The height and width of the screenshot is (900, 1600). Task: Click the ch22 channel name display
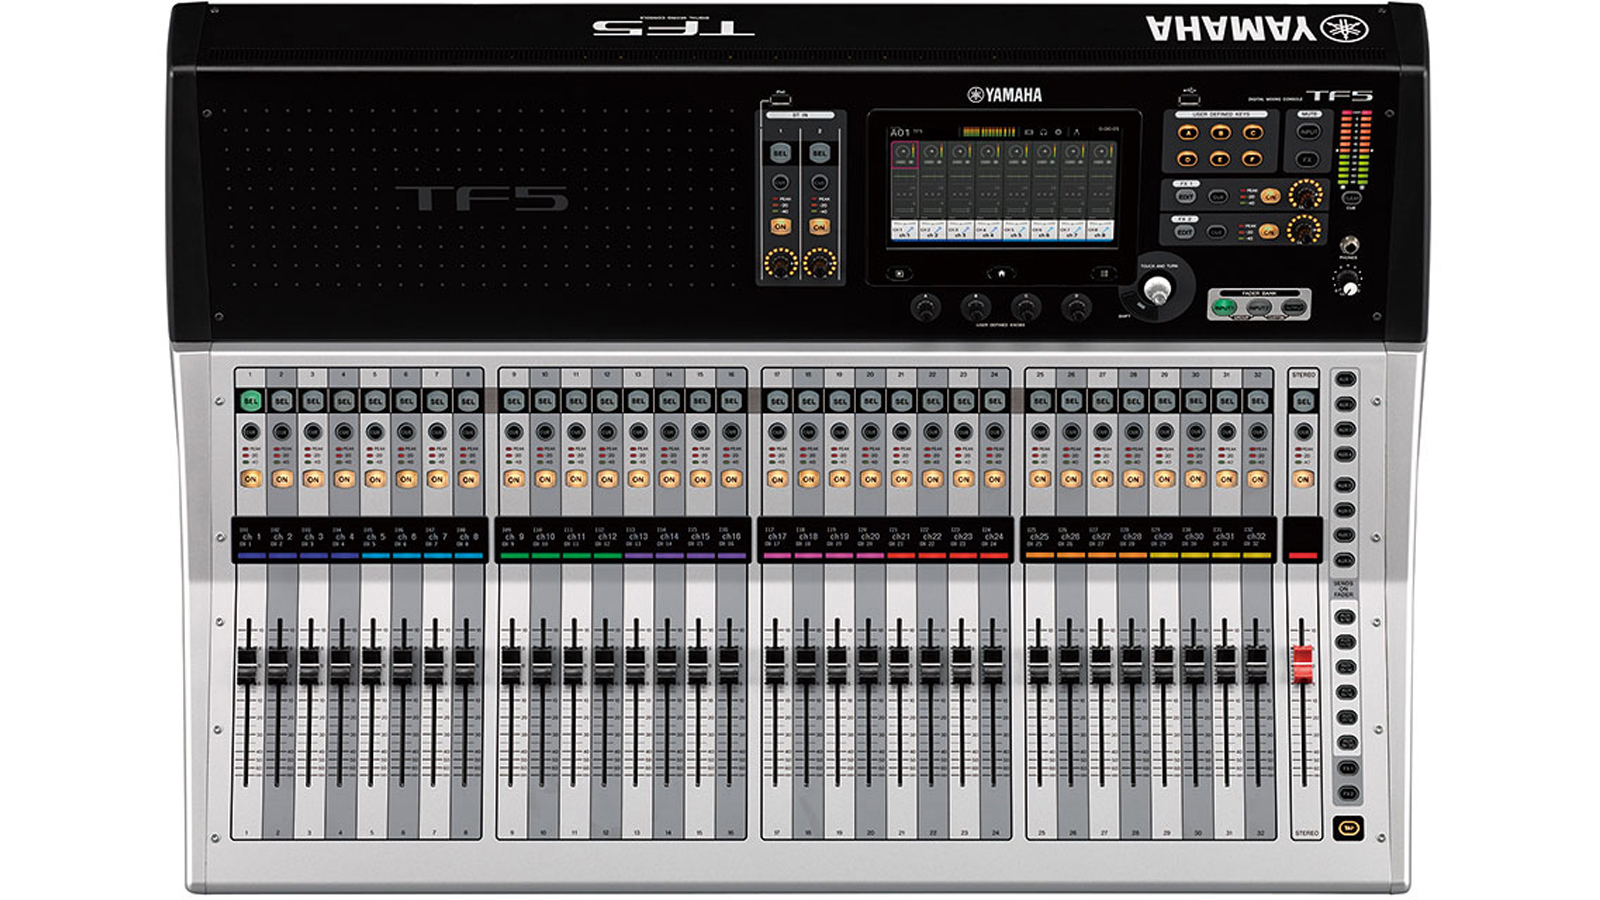click(x=932, y=538)
